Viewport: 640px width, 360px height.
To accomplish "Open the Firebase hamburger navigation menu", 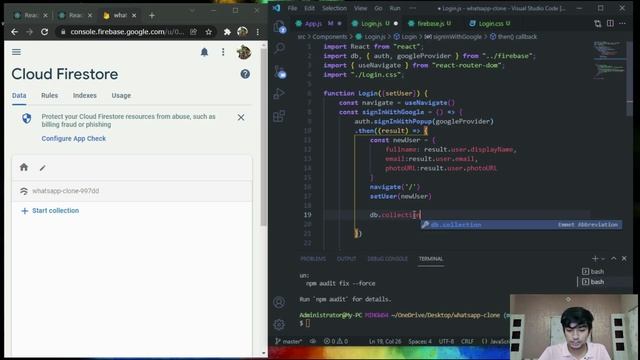I will pyautogui.click(x=16, y=52).
